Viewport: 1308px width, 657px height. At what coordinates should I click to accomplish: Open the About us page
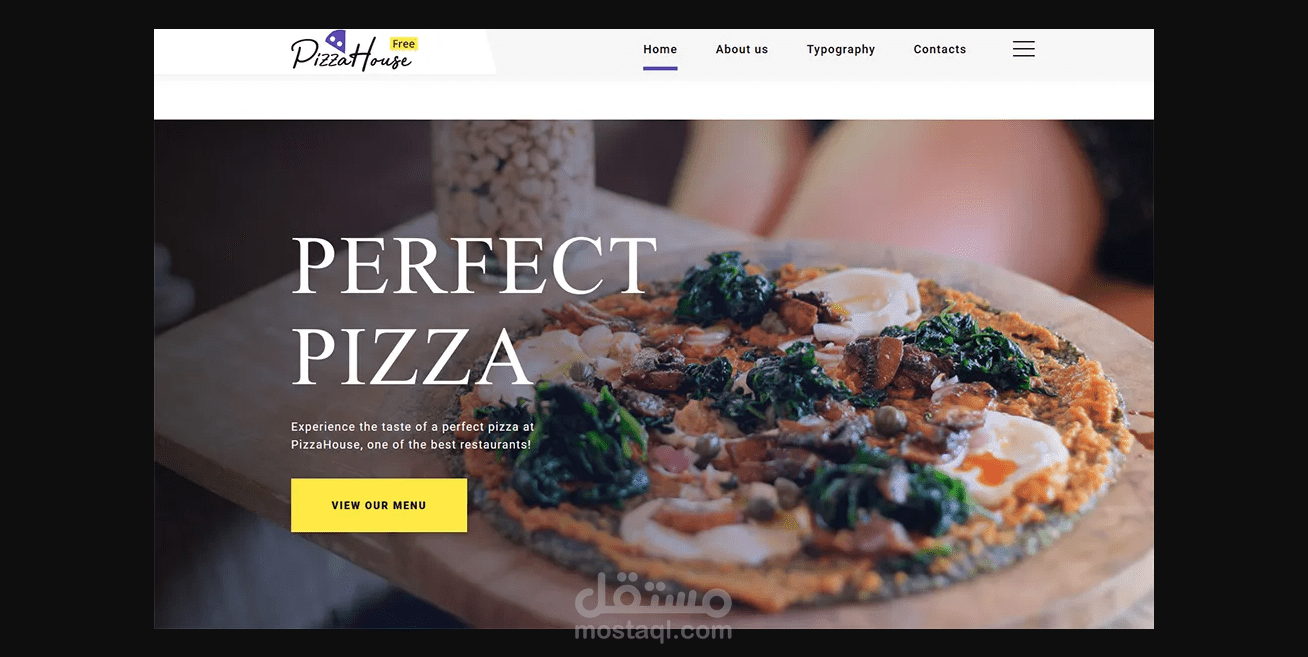(742, 49)
